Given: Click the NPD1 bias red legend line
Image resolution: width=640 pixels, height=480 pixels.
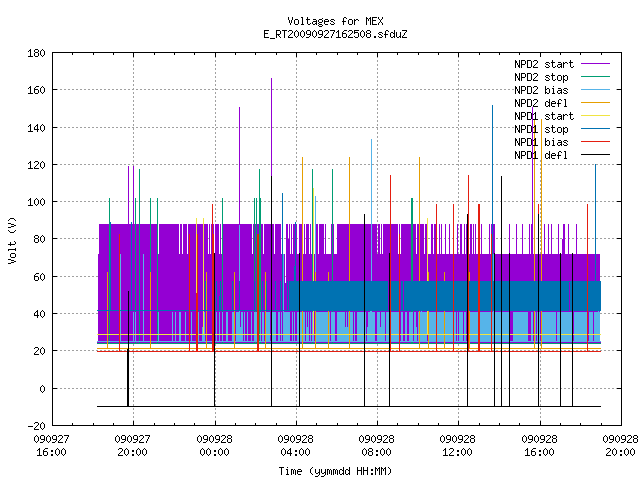Looking at the screenshot, I should tap(595, 142).
